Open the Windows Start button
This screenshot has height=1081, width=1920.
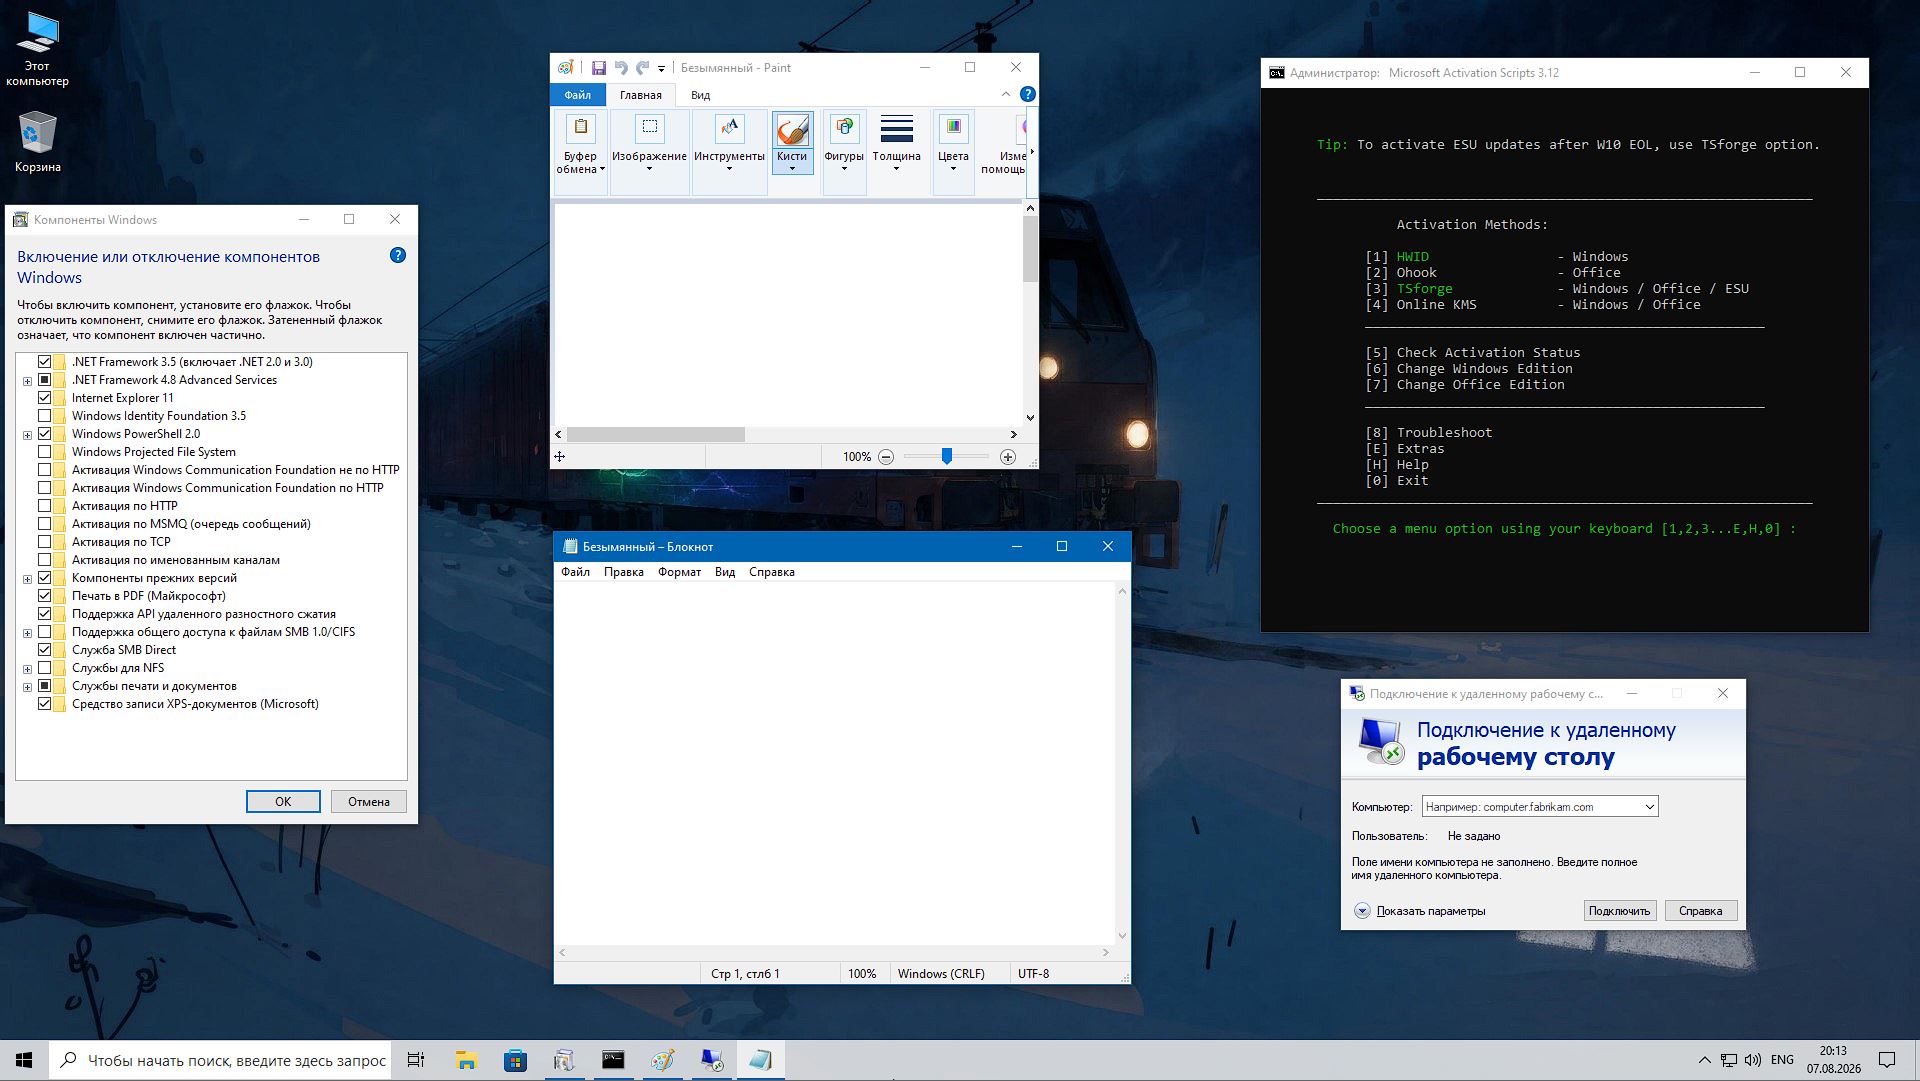click(24, 1060)
